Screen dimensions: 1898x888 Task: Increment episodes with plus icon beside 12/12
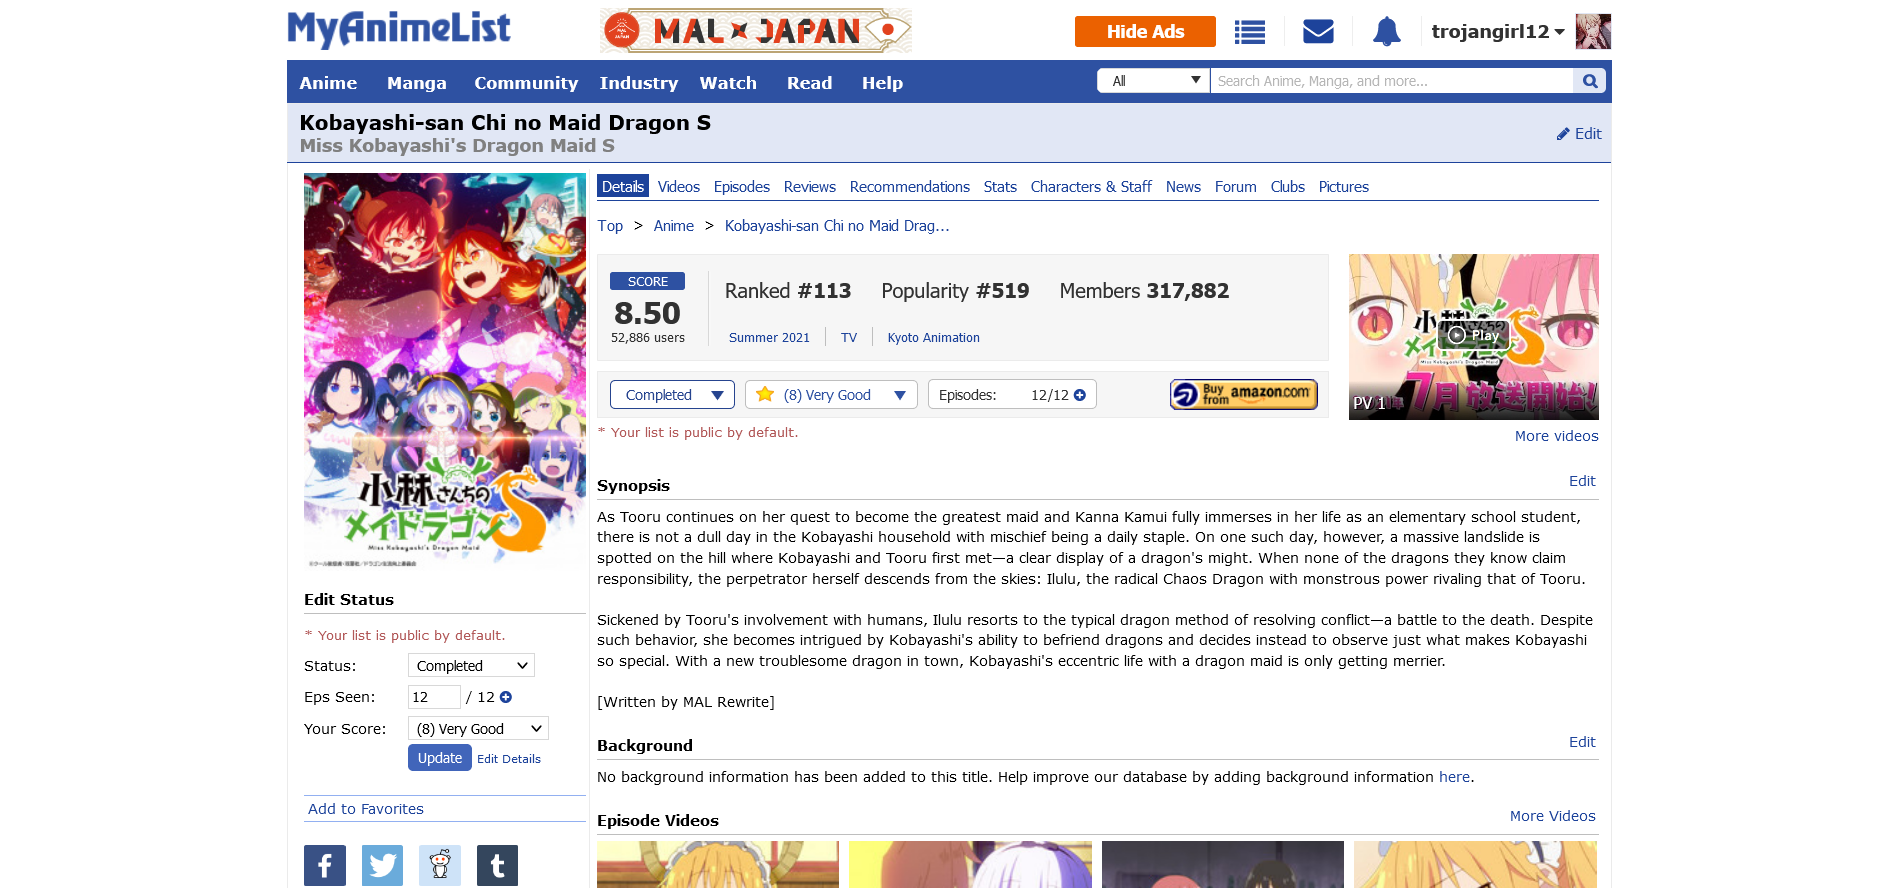[1080, 395]
